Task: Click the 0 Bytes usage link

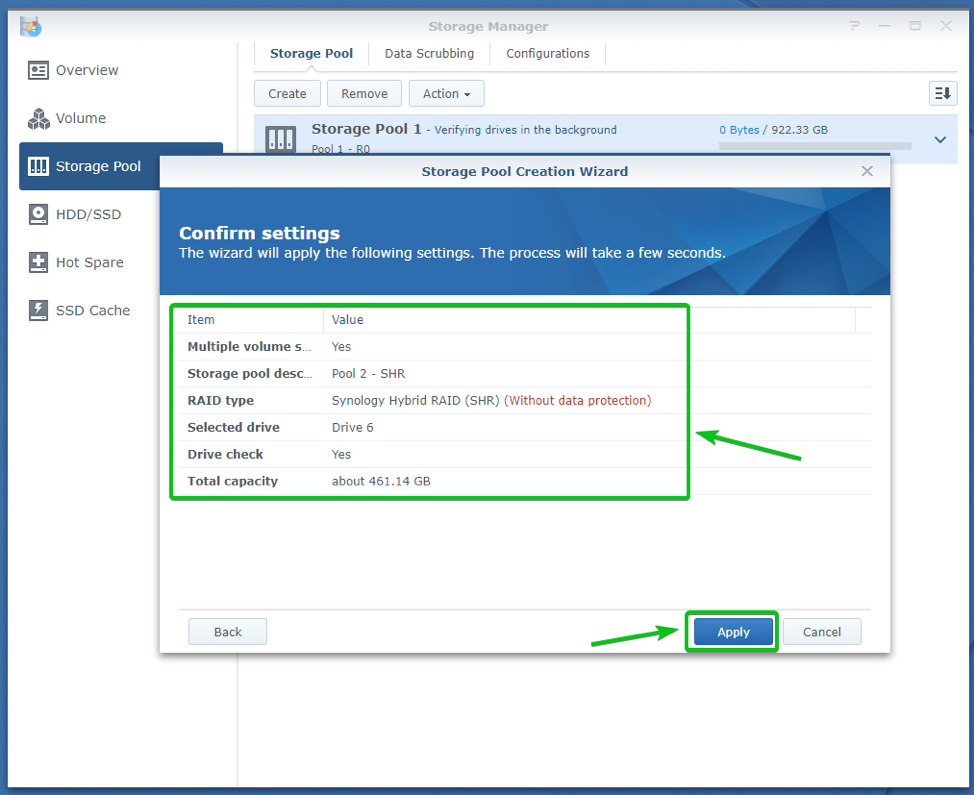Action: pos(739,130)
